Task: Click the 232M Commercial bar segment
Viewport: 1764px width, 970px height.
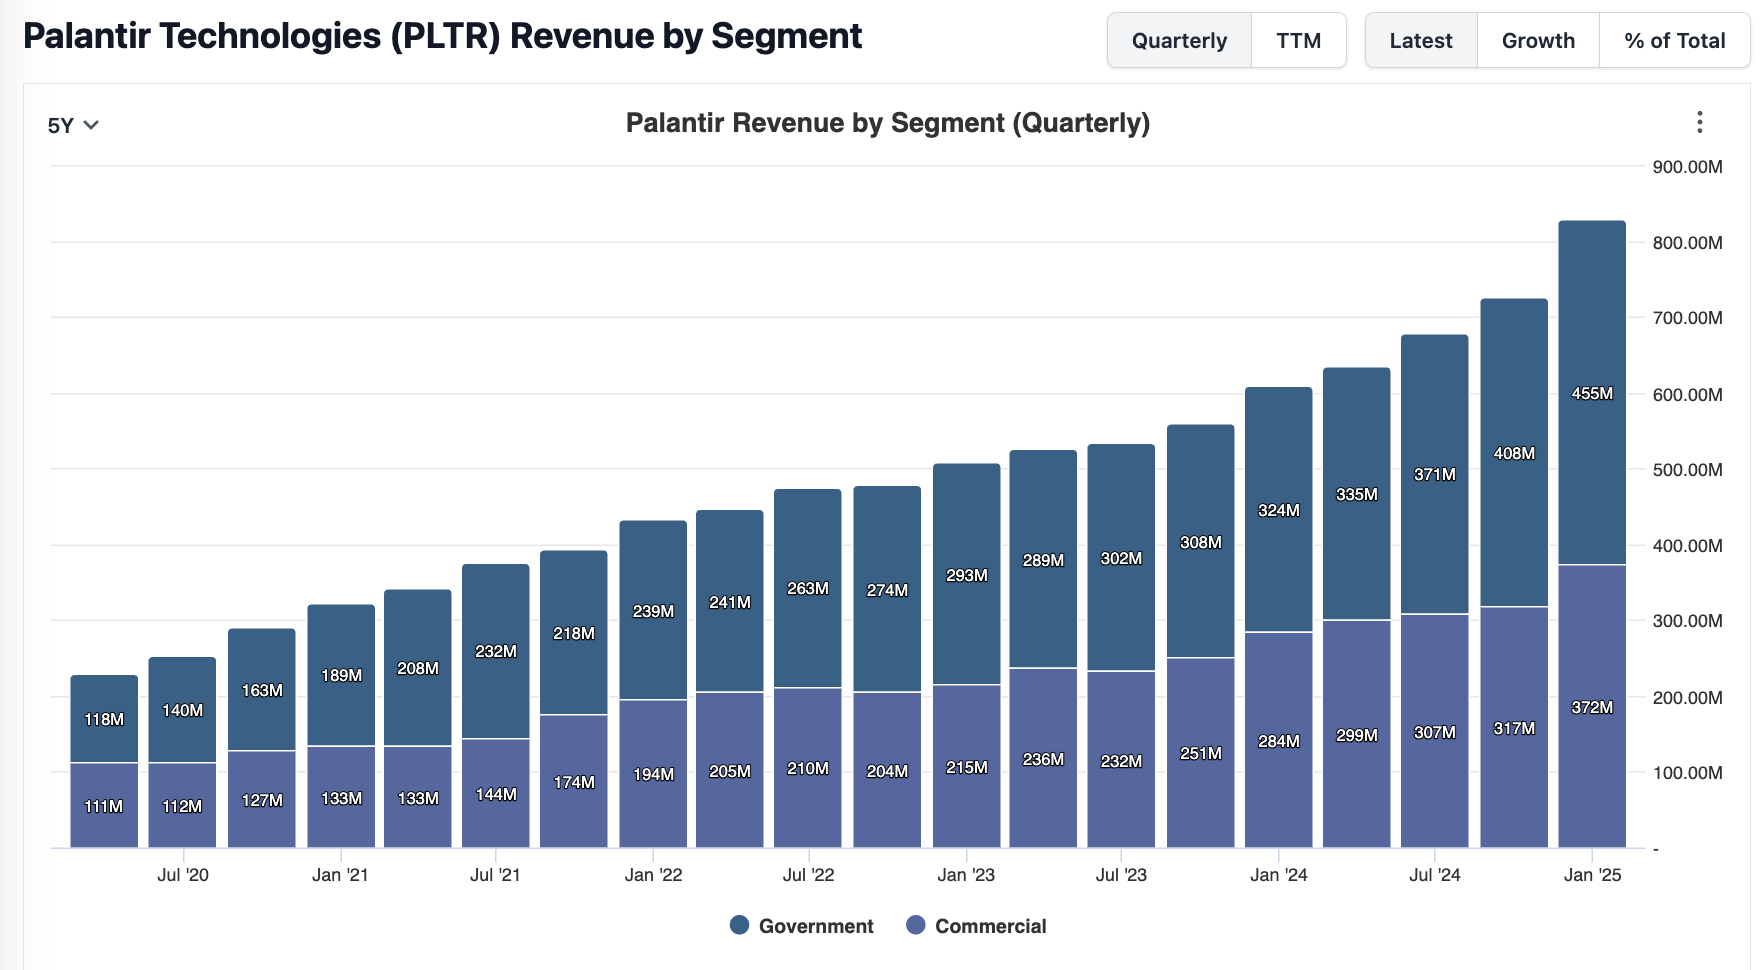Action: coord(1121,761)
